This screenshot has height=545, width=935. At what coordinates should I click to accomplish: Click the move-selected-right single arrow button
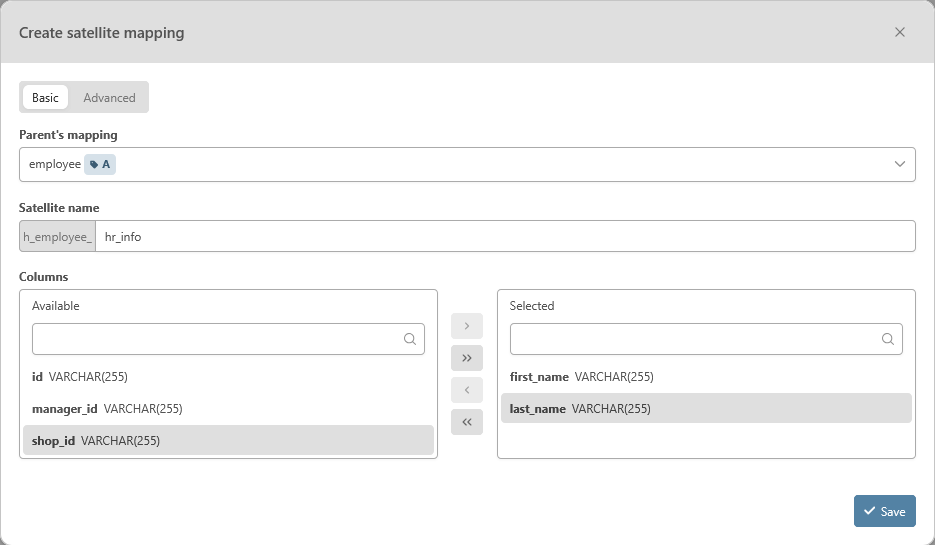(466, 326)
